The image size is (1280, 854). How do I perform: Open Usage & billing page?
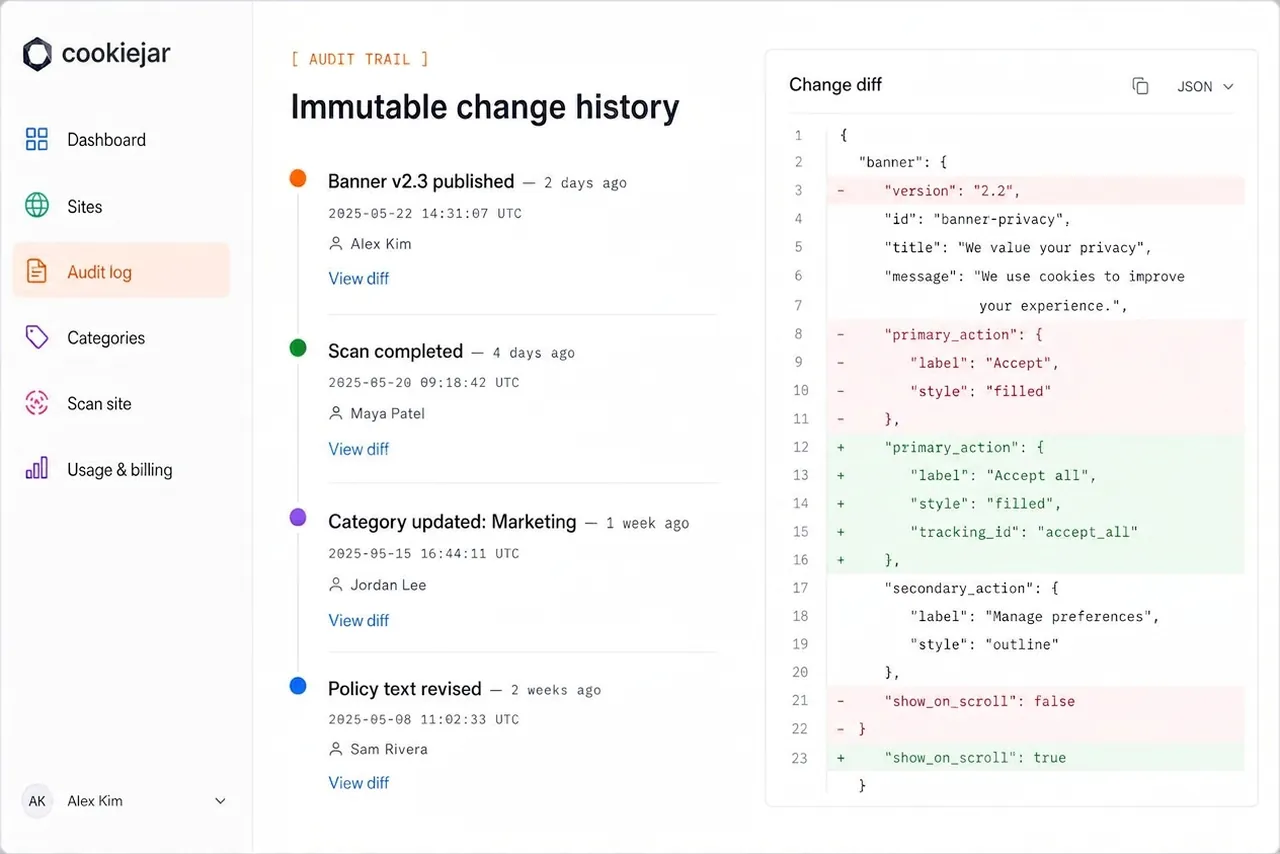[x=121, y=470]
